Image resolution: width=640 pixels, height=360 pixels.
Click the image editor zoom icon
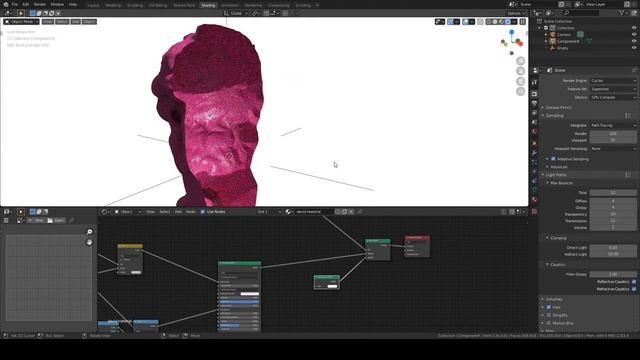point(89,232)
